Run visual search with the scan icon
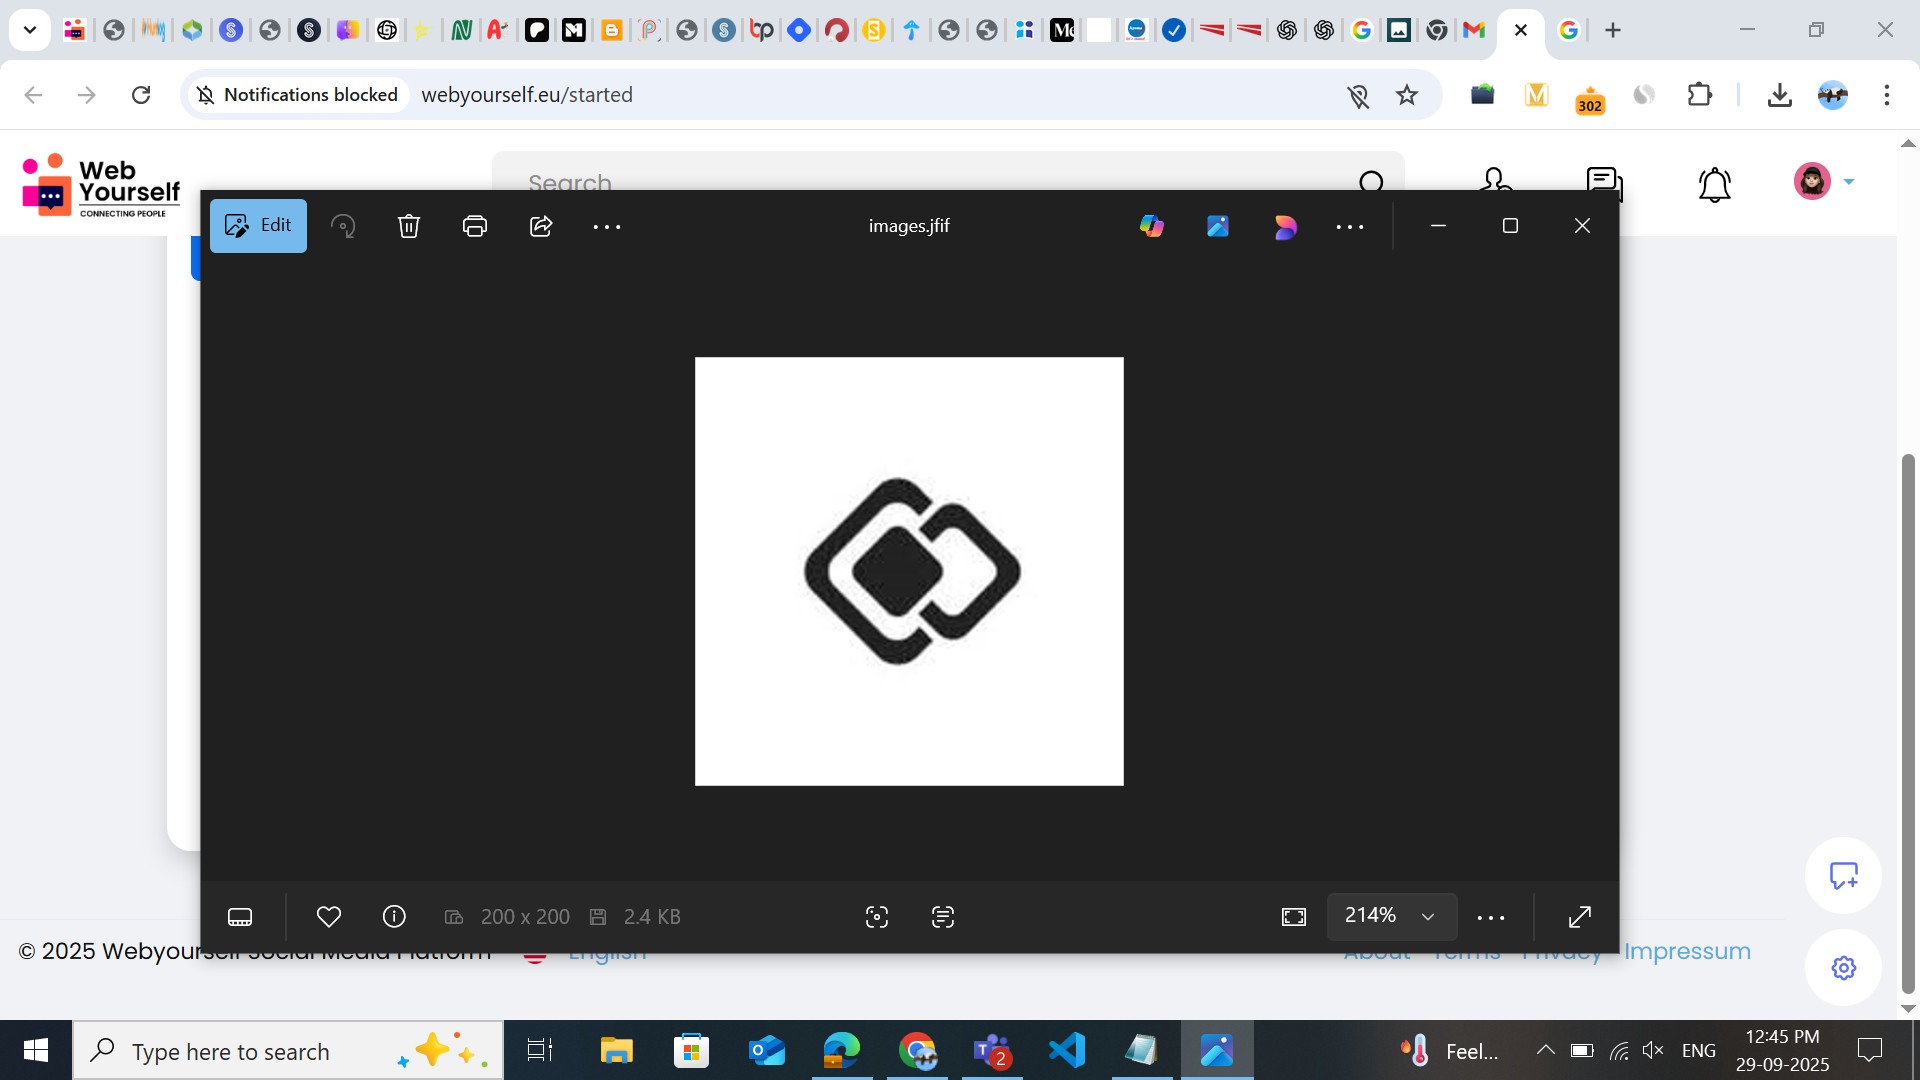The image size is (1920, 1080). [x=877, y=917]
